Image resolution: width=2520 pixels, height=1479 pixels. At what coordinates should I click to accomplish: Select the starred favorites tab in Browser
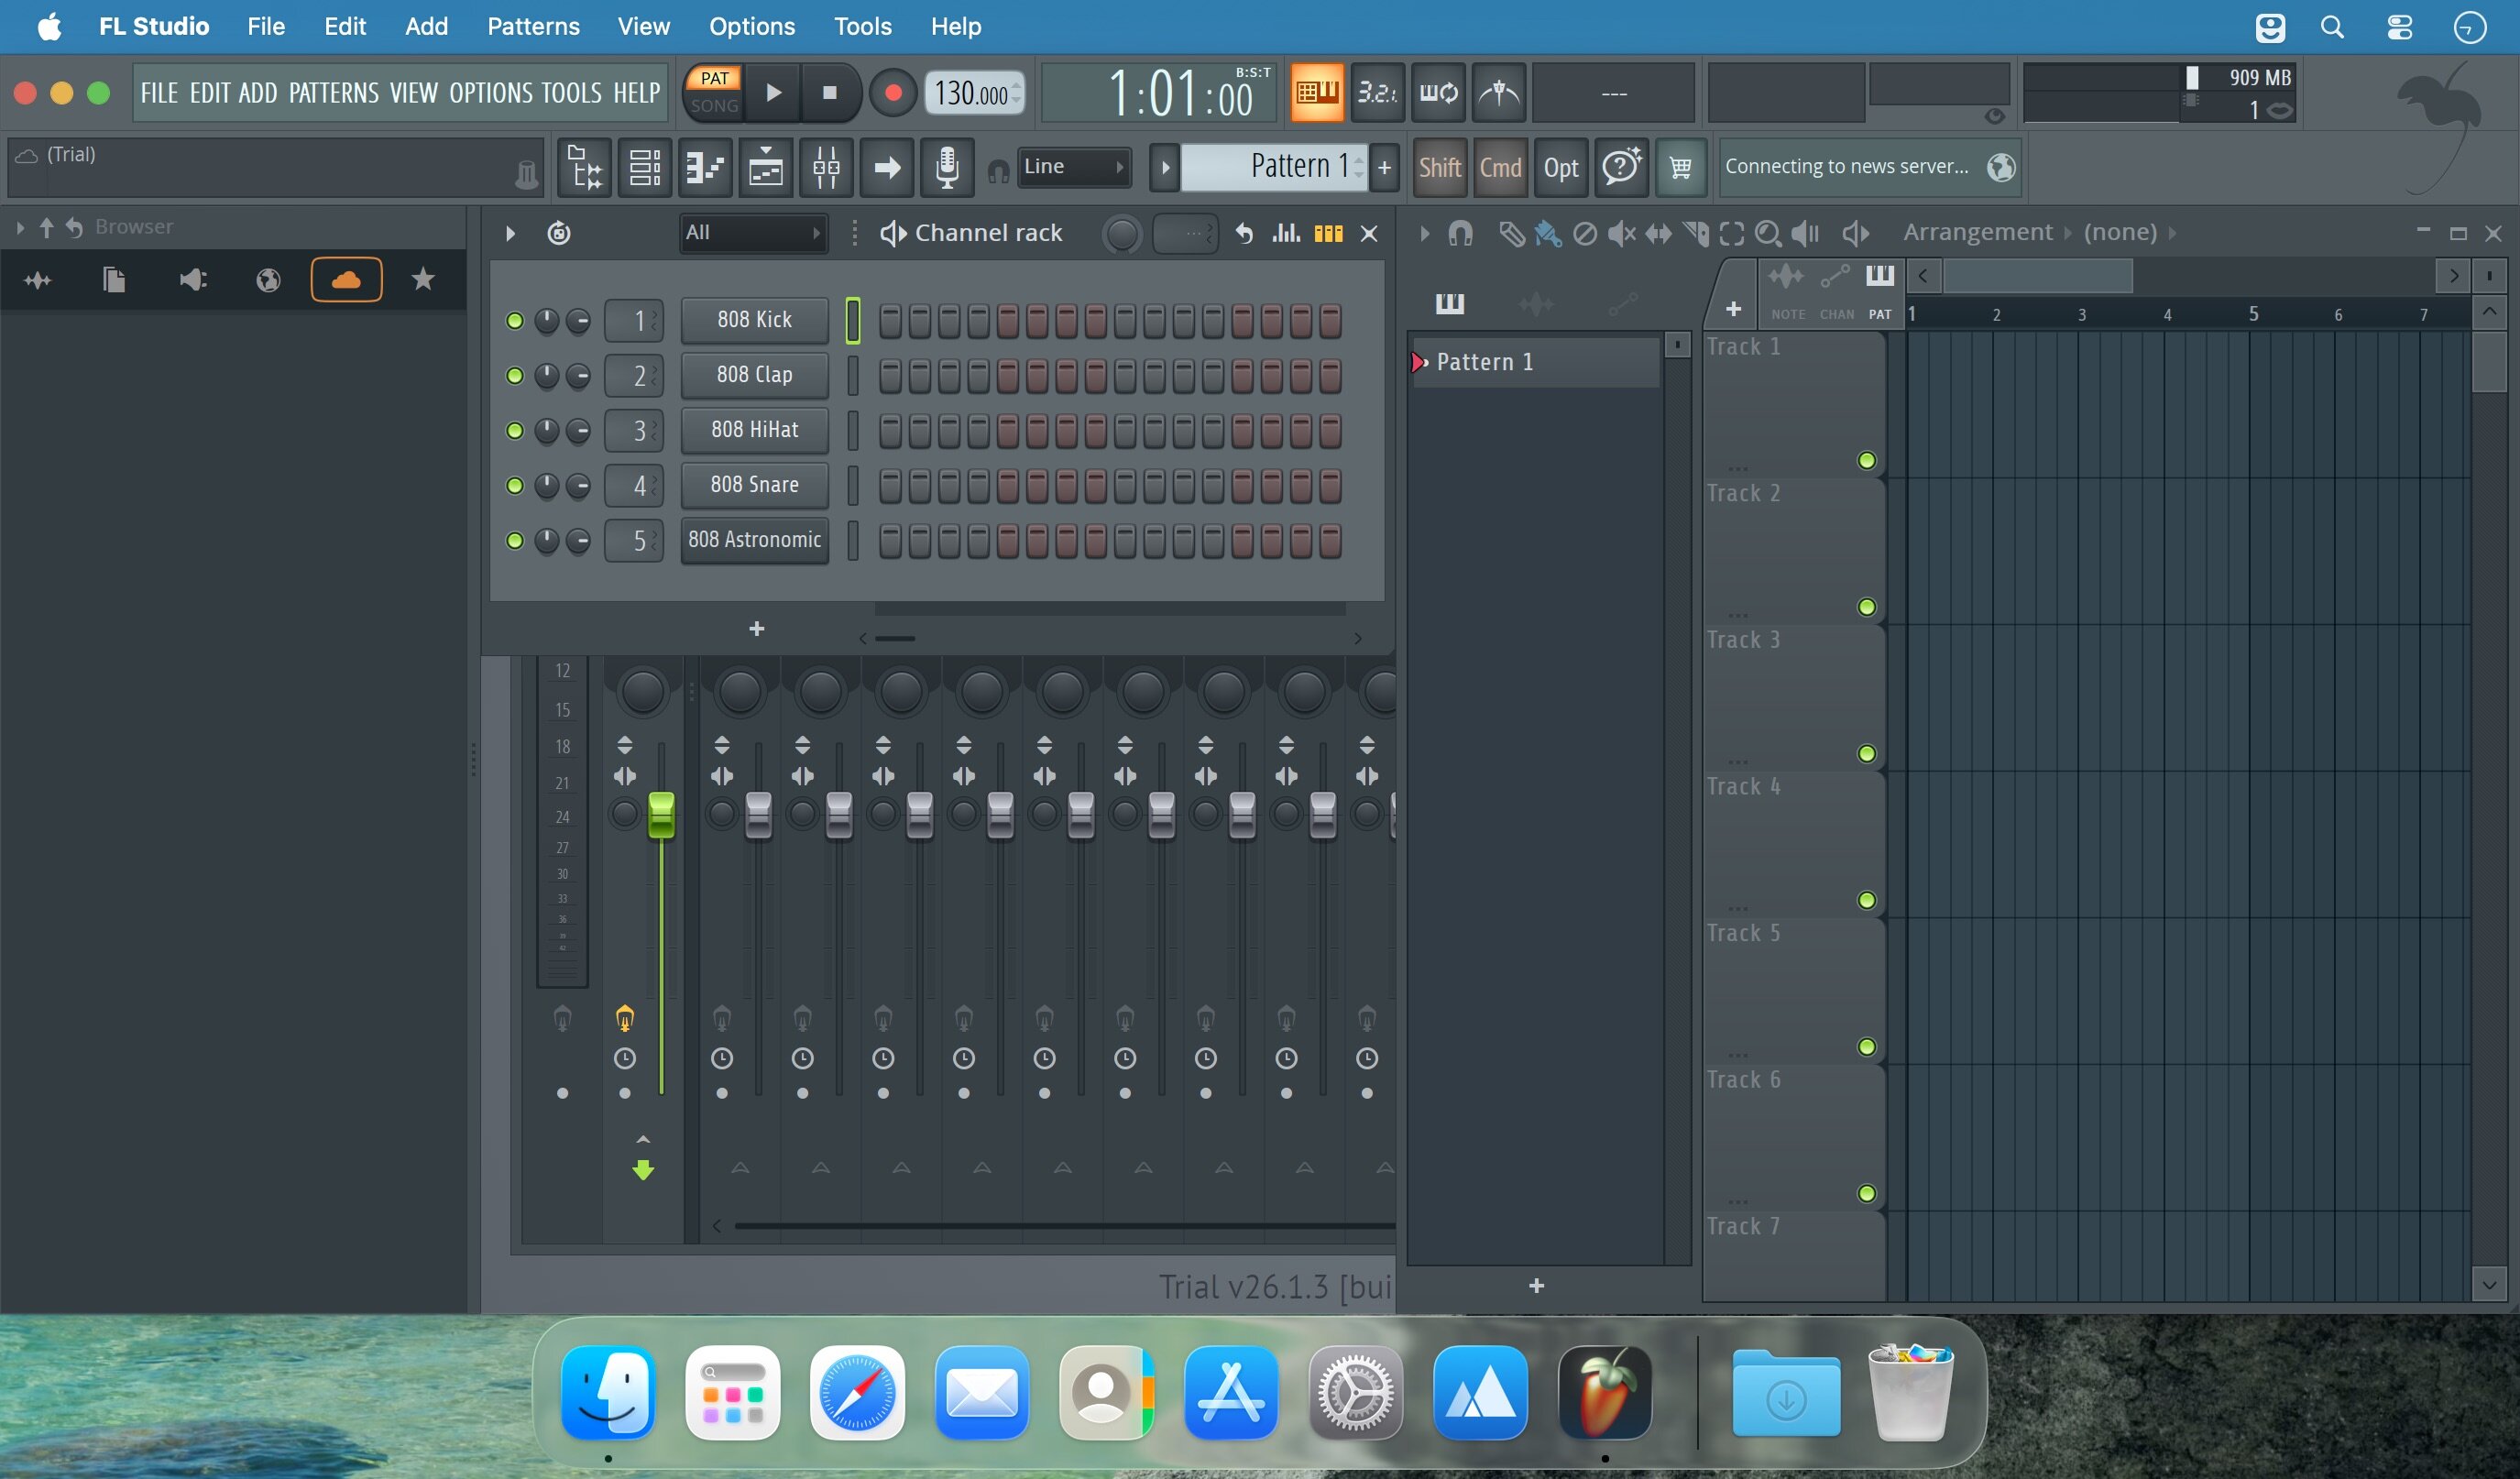pos(423,280)
